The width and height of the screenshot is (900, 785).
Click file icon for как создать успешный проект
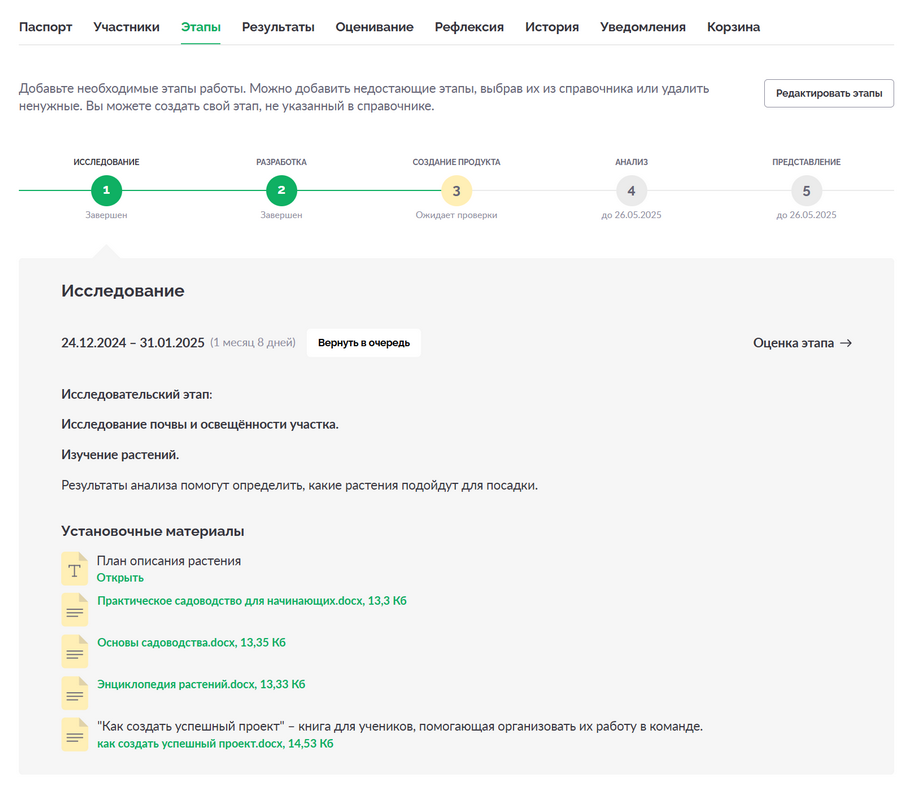(x=75, y=735)
